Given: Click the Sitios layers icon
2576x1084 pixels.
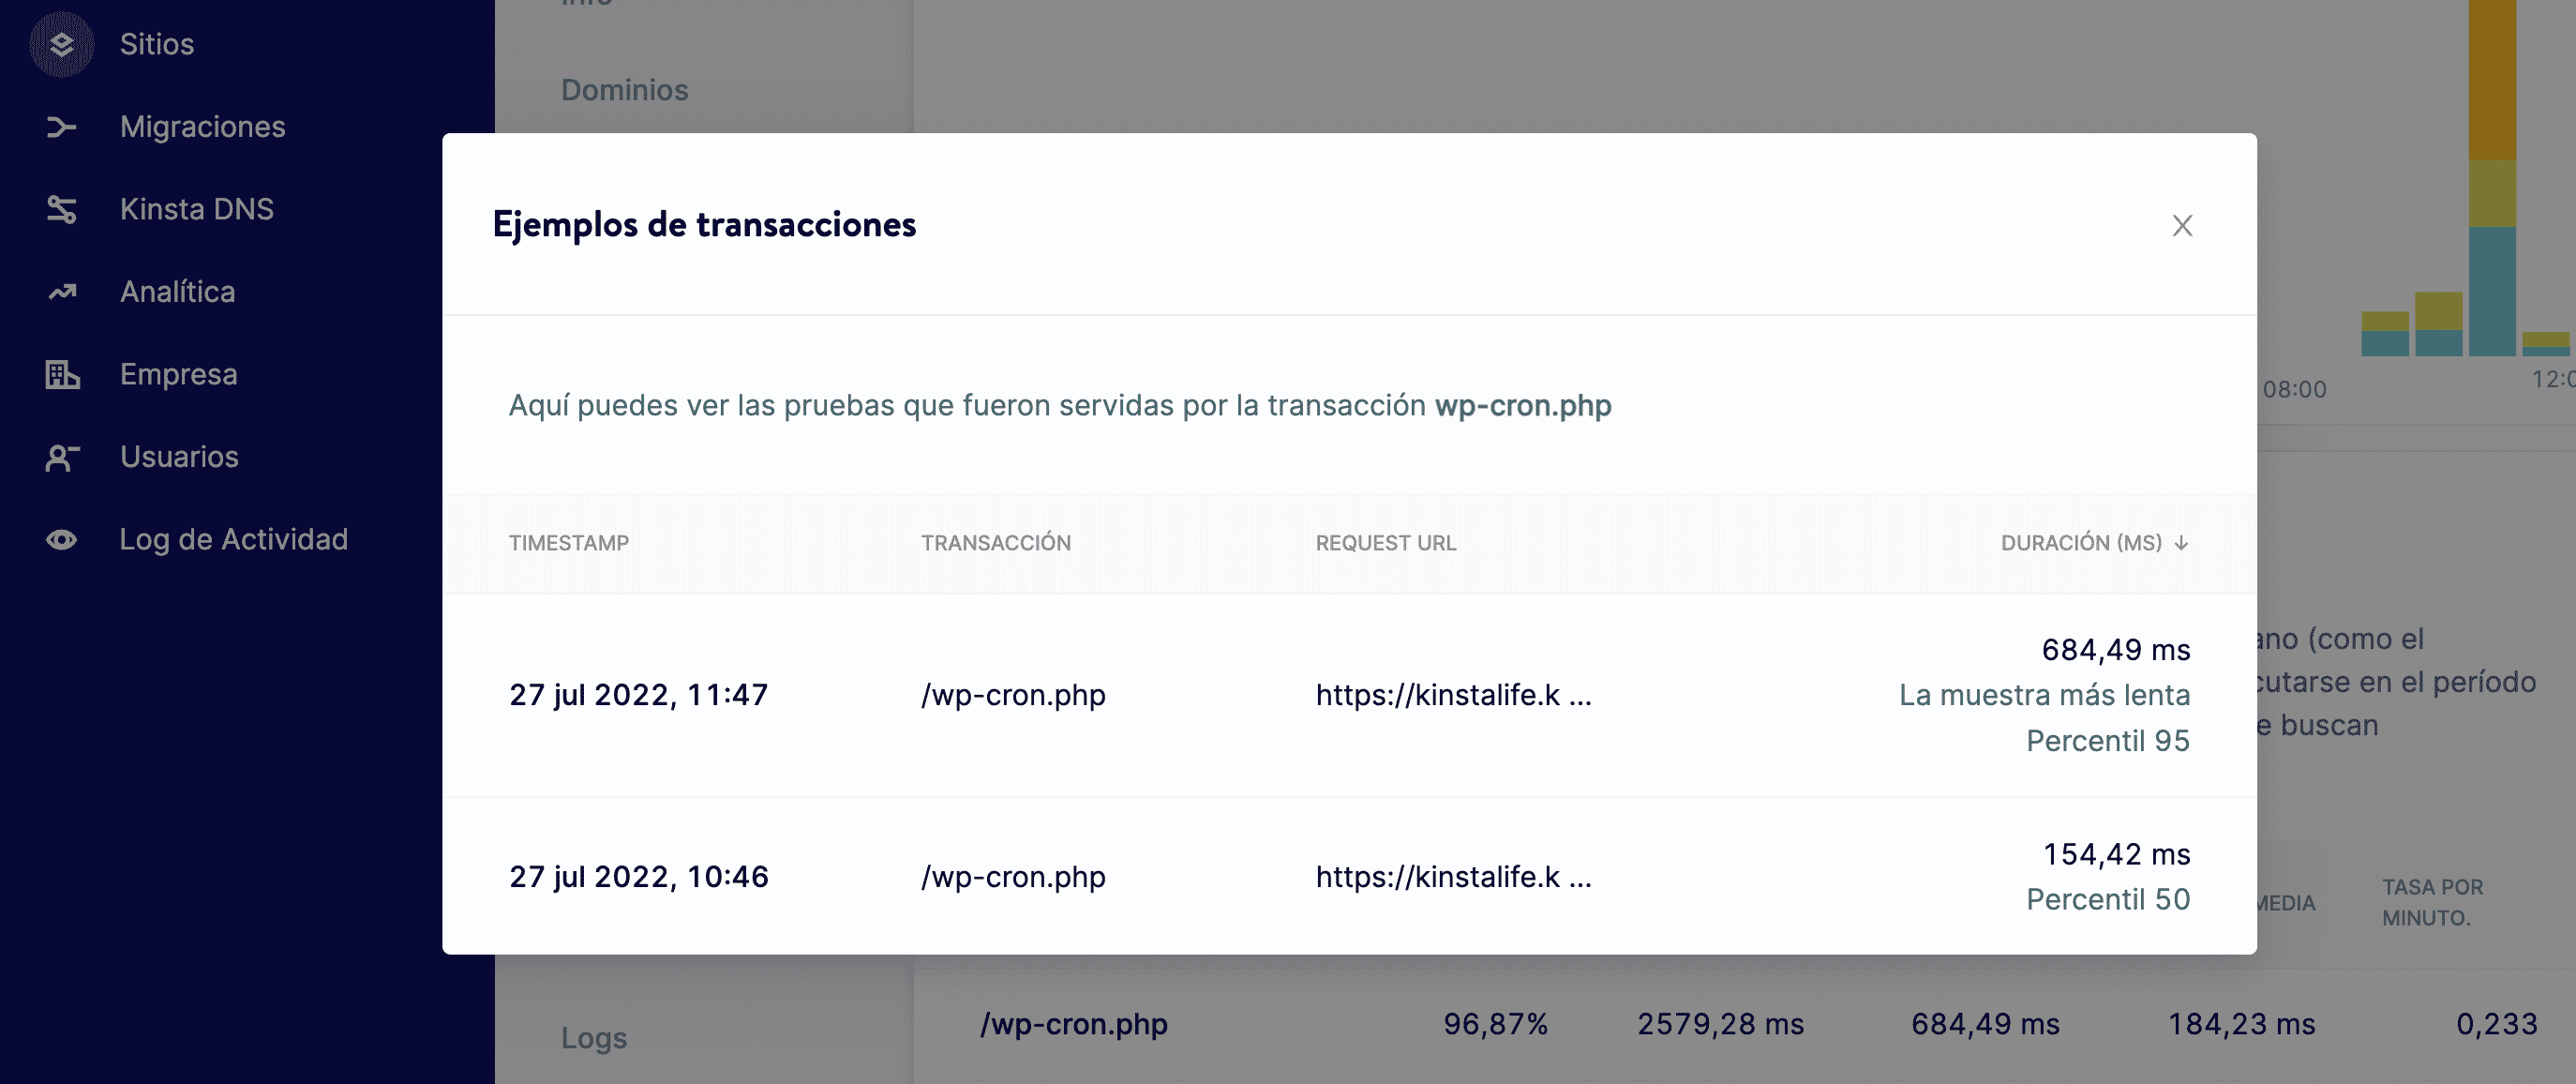Looking at the screenshot, I should 61,44.
